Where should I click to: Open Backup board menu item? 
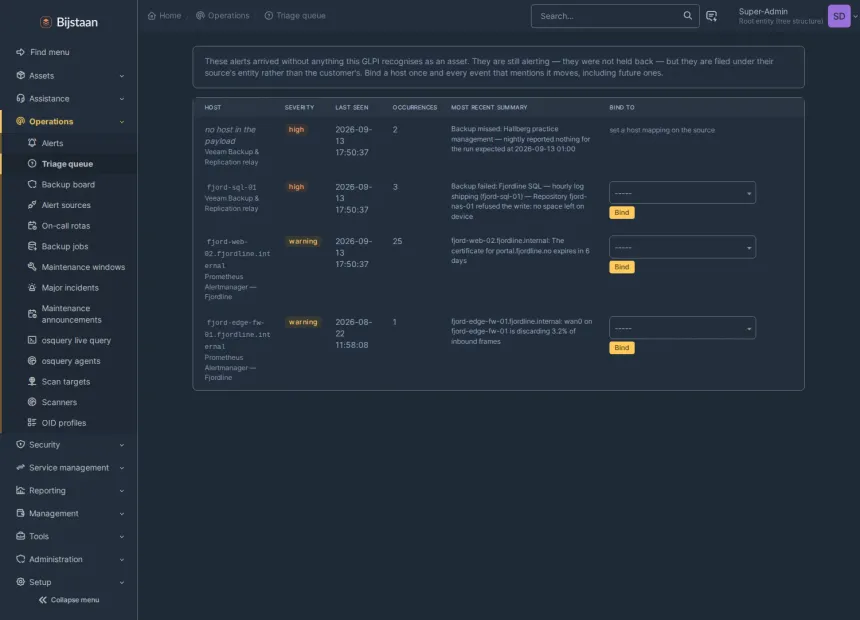69,184
